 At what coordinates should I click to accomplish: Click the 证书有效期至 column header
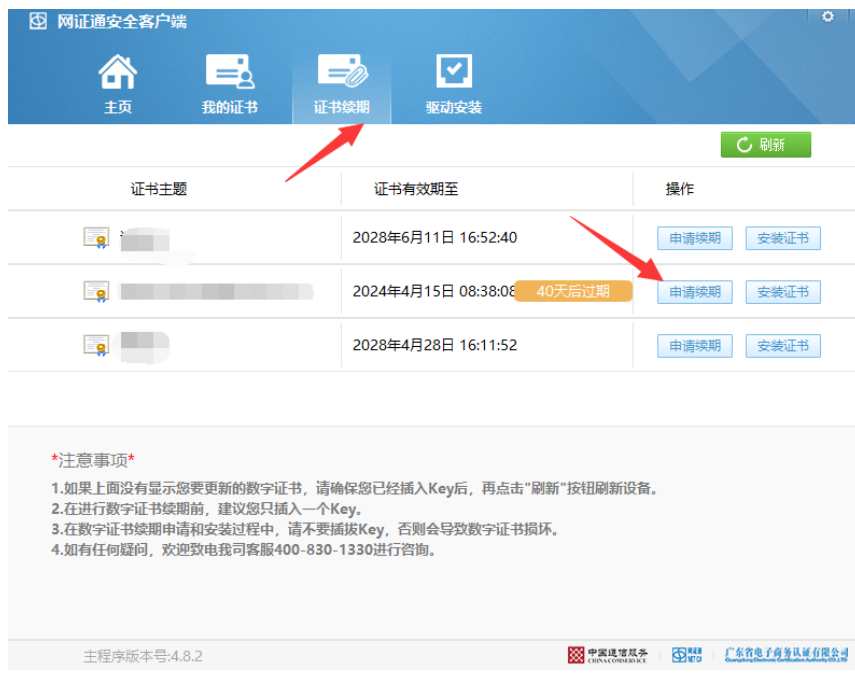416,189
